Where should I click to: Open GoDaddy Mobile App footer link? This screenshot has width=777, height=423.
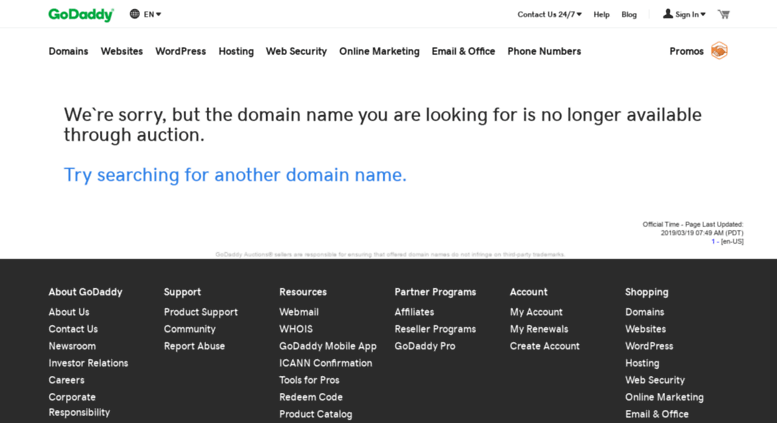[328, 346]
